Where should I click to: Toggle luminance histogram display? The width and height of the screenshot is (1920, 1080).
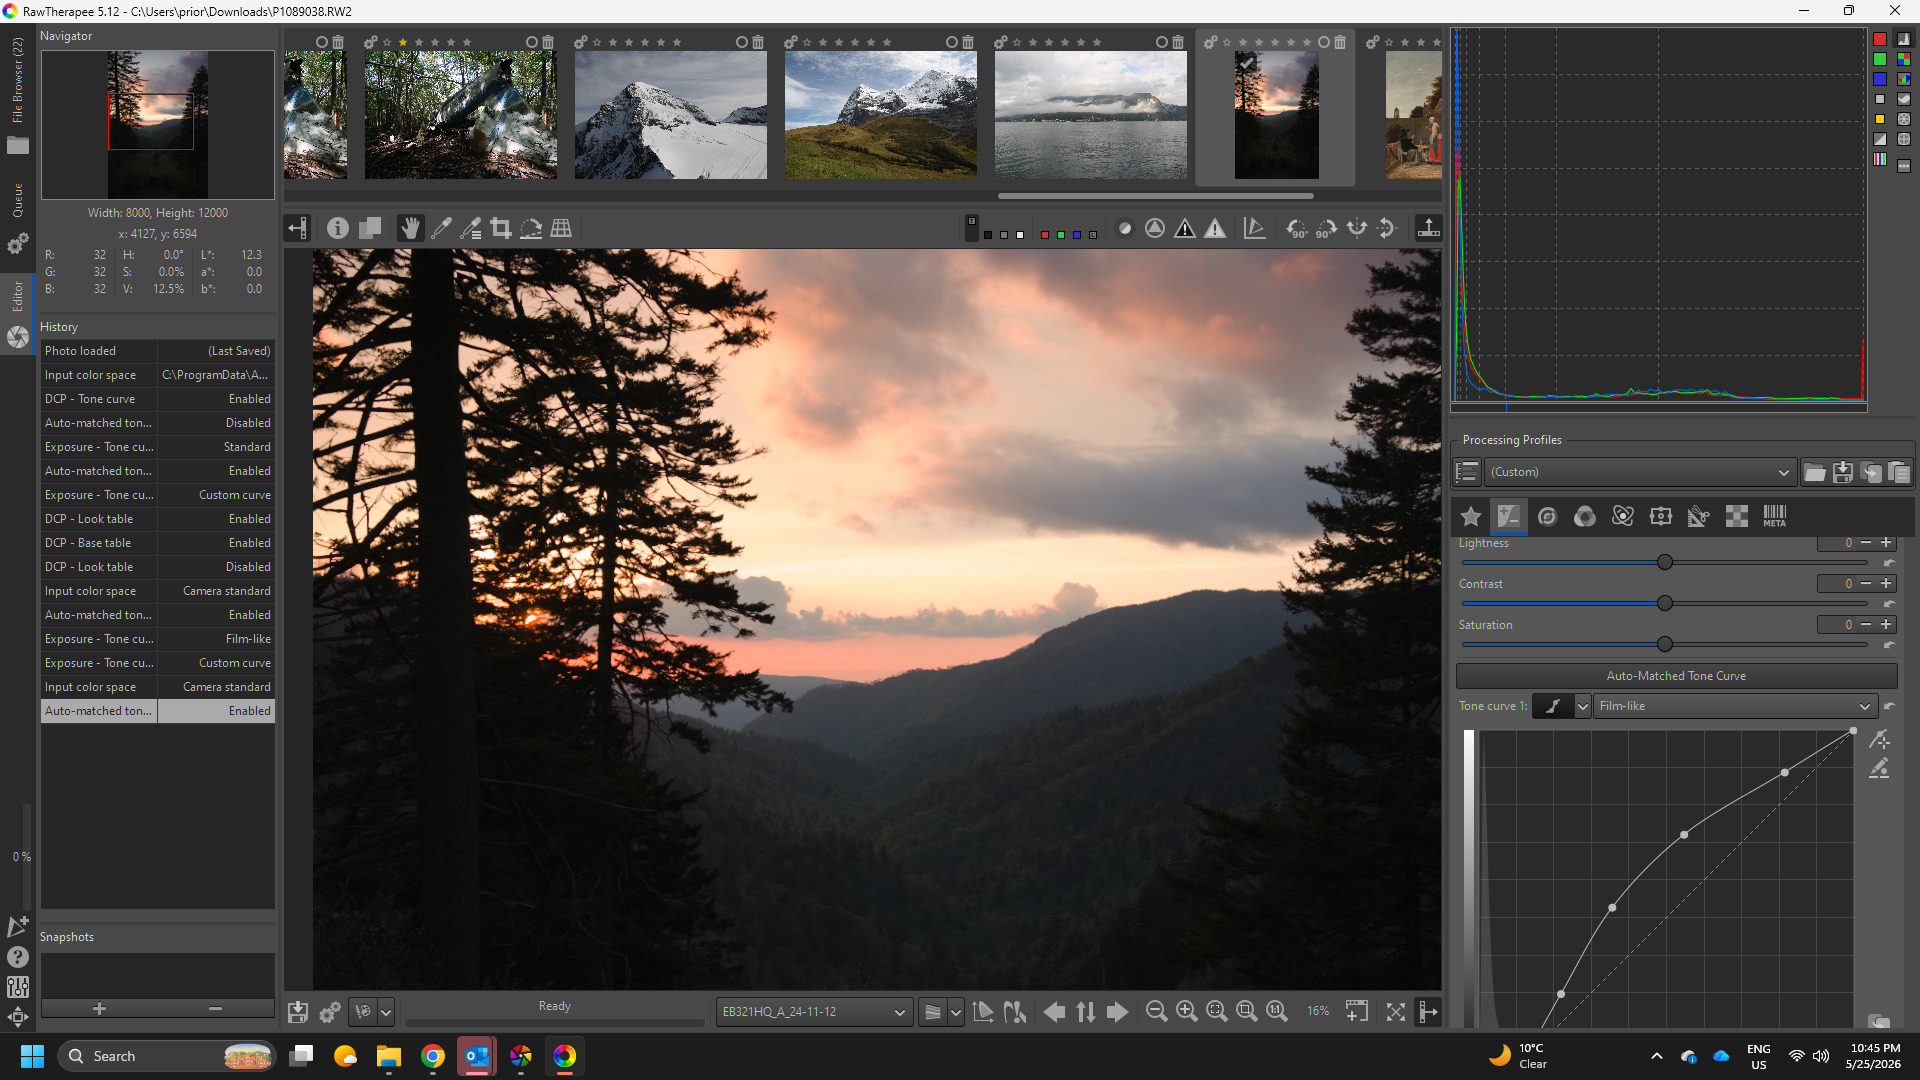point(1880,99)
